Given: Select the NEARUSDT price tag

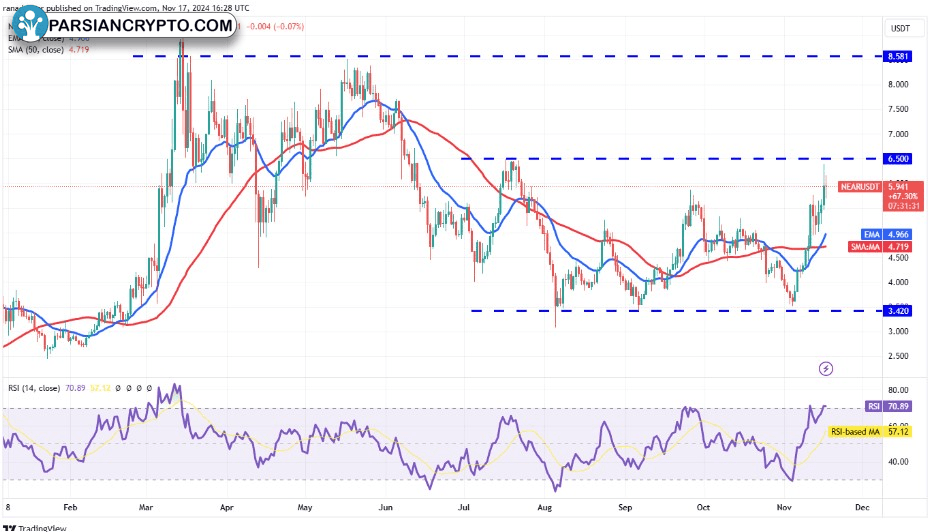Looking at the screenshot, I should [859, 187].
